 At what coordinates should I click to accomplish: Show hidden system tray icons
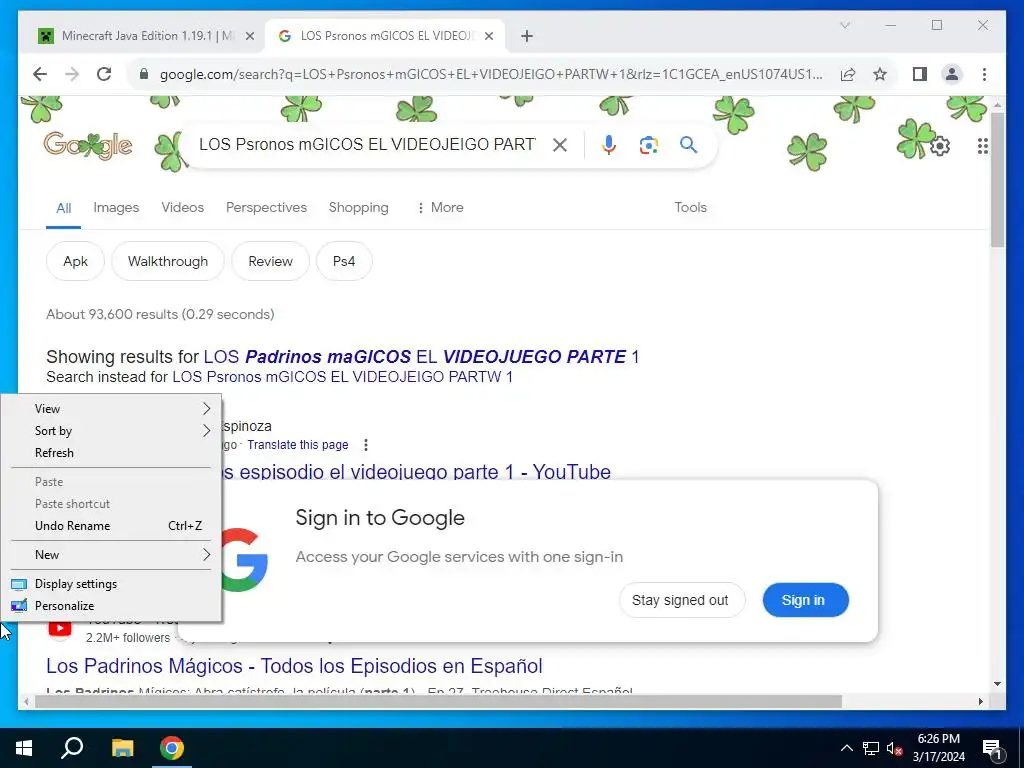point(846,748)
